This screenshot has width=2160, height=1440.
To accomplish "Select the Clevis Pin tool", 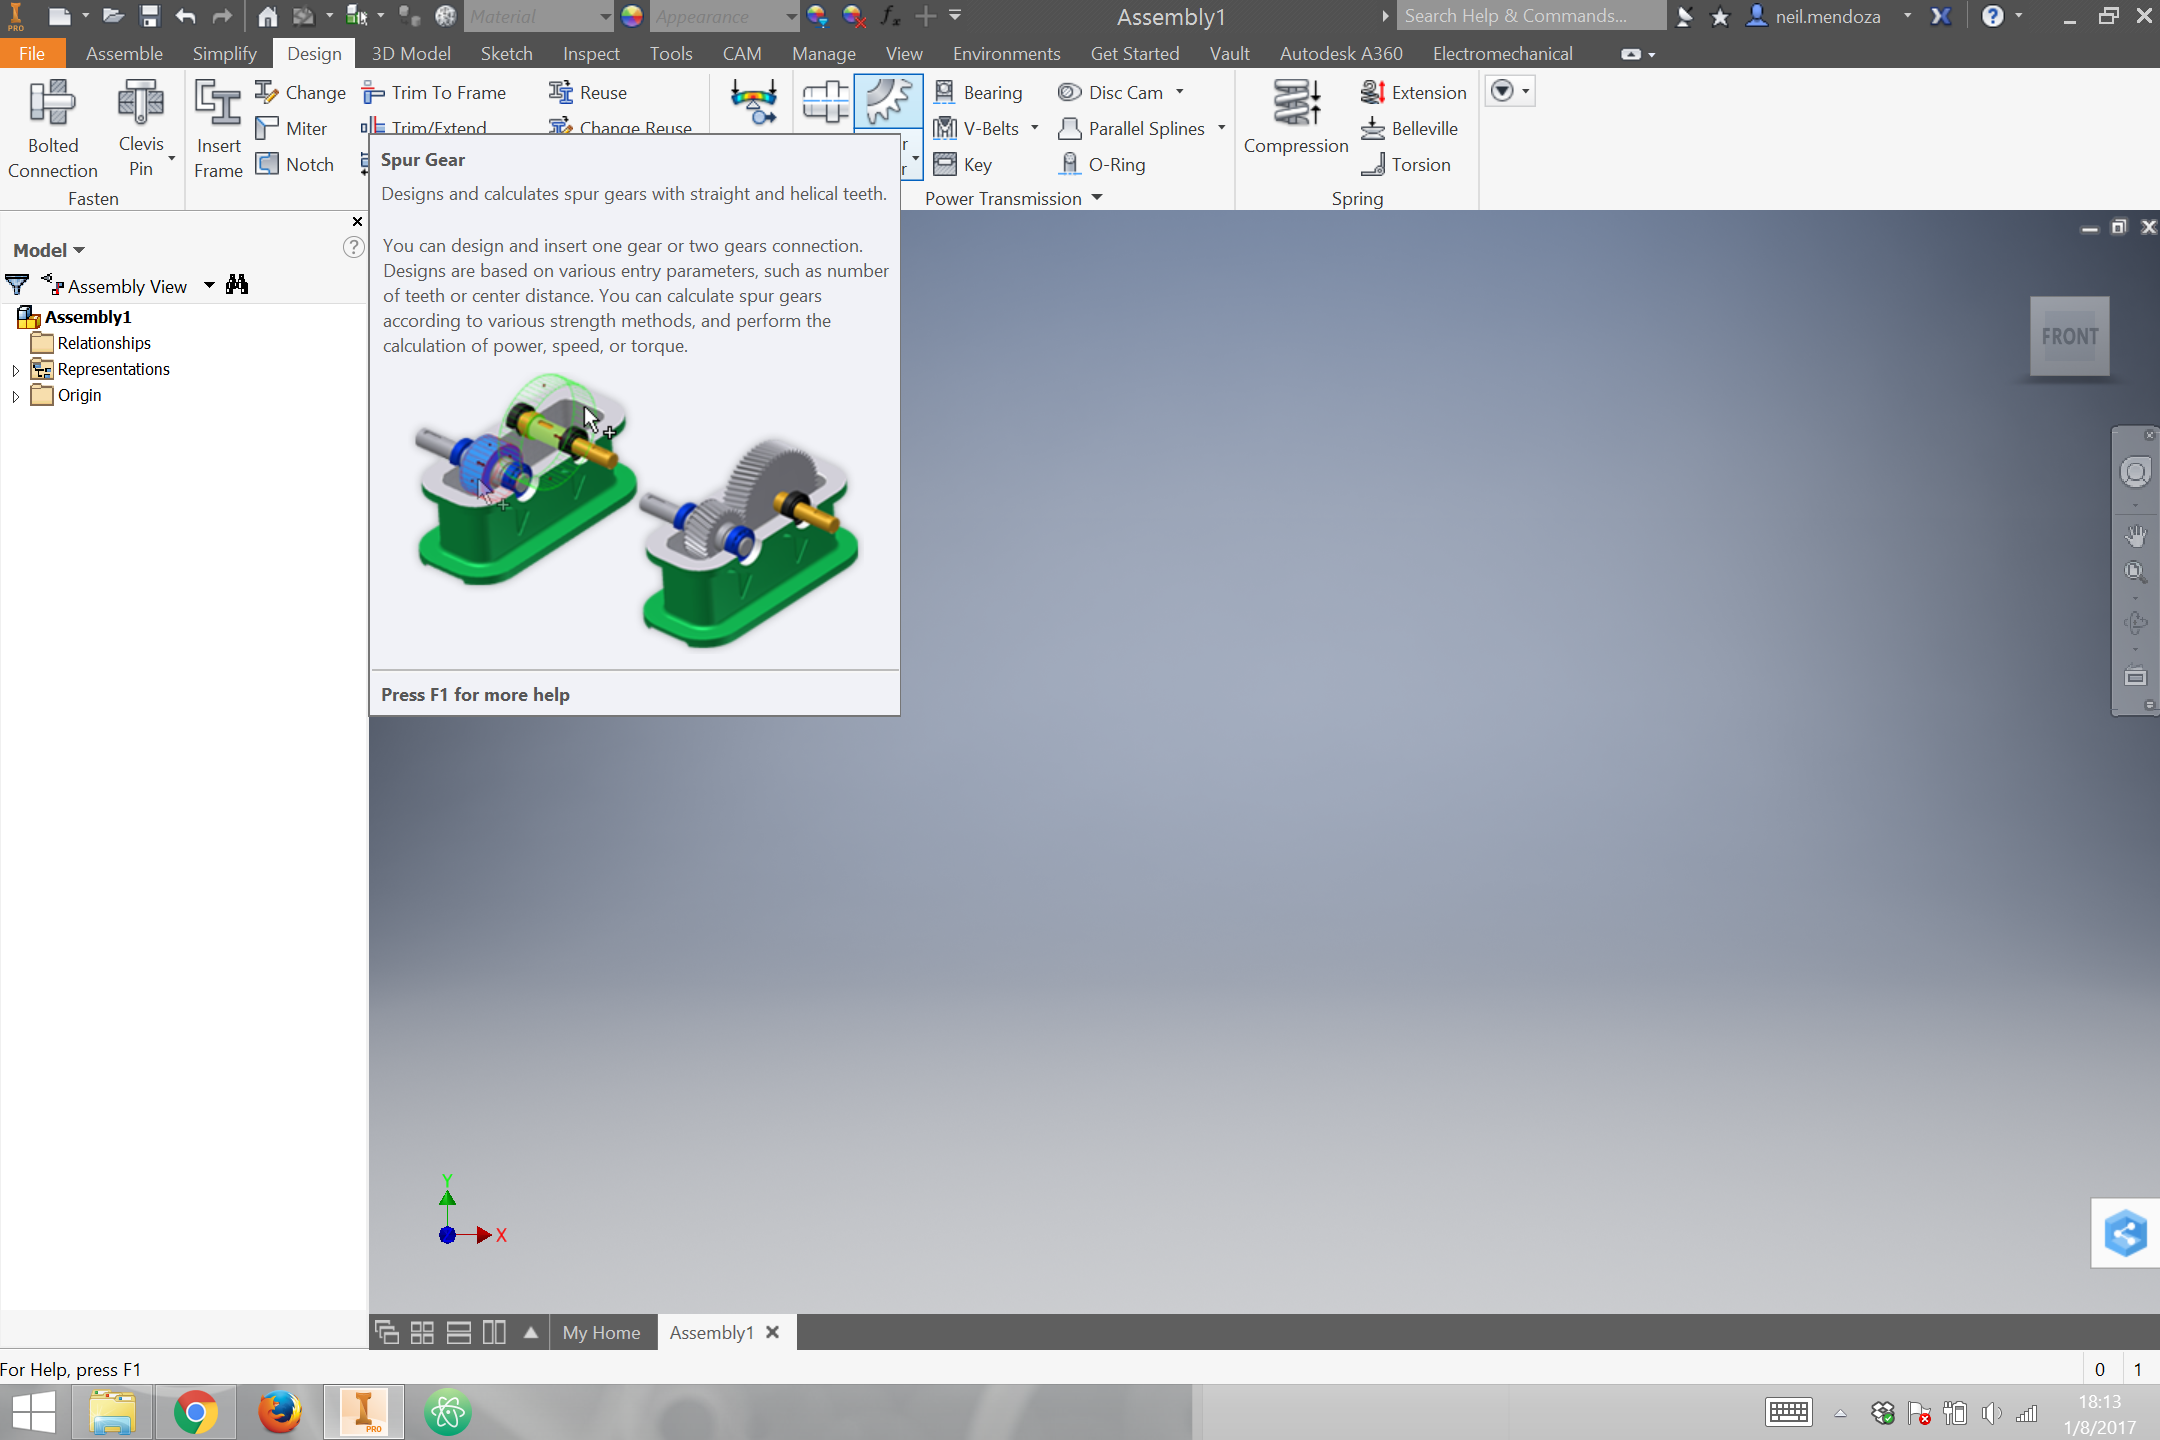I will click(141, 129).
